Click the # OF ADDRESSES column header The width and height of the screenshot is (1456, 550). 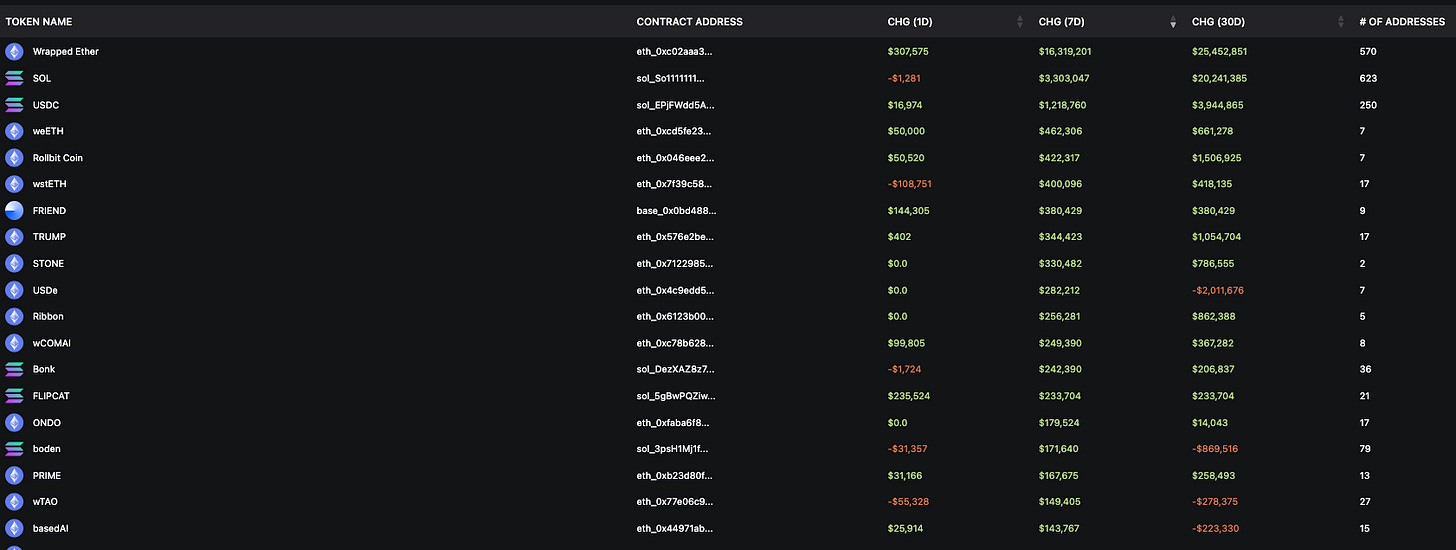coord(1402,22)
